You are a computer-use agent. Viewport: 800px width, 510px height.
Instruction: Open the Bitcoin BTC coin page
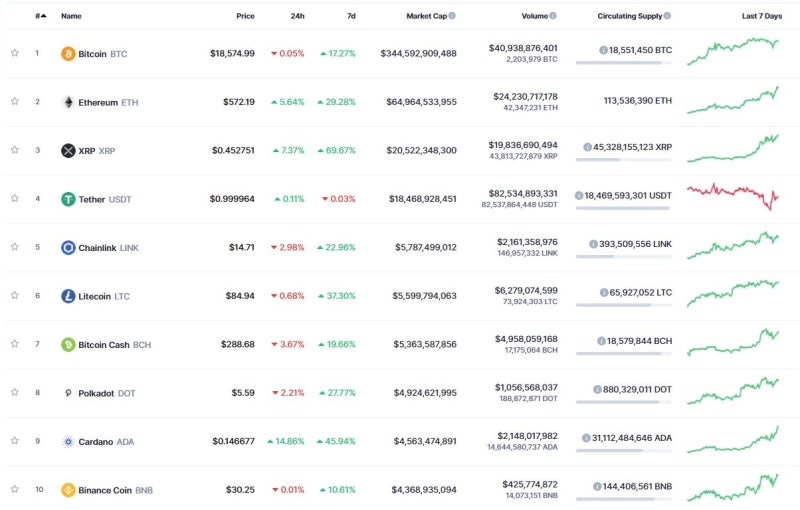(x=103, y=54)
